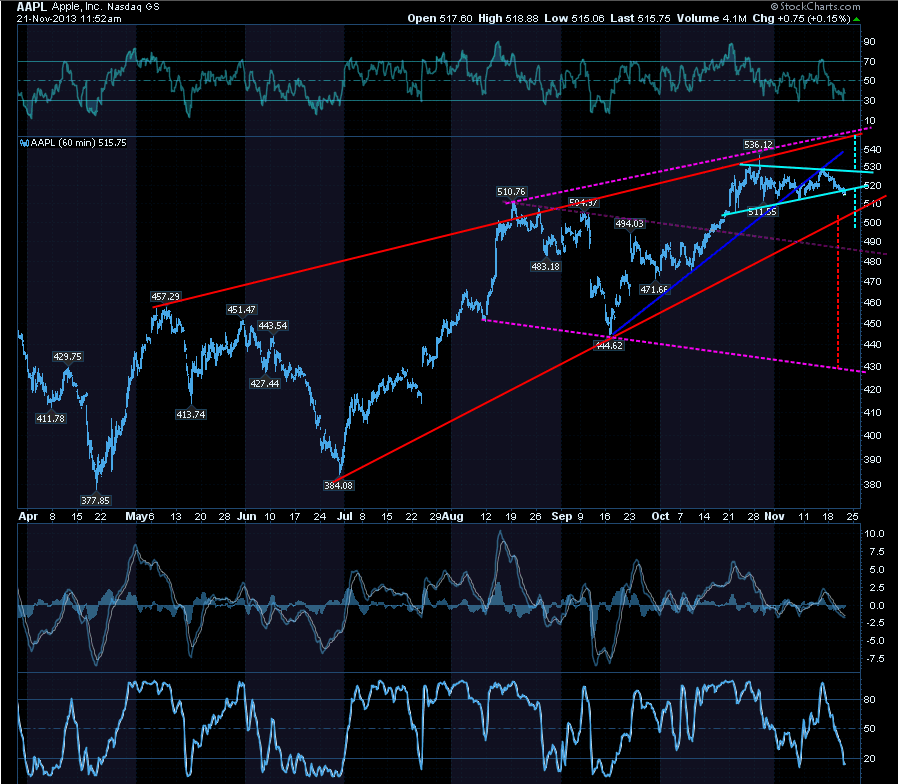The width and height of the screenshot is (898, 784).
Task: Select the 443.54 price label
Action: click(273, 325)
